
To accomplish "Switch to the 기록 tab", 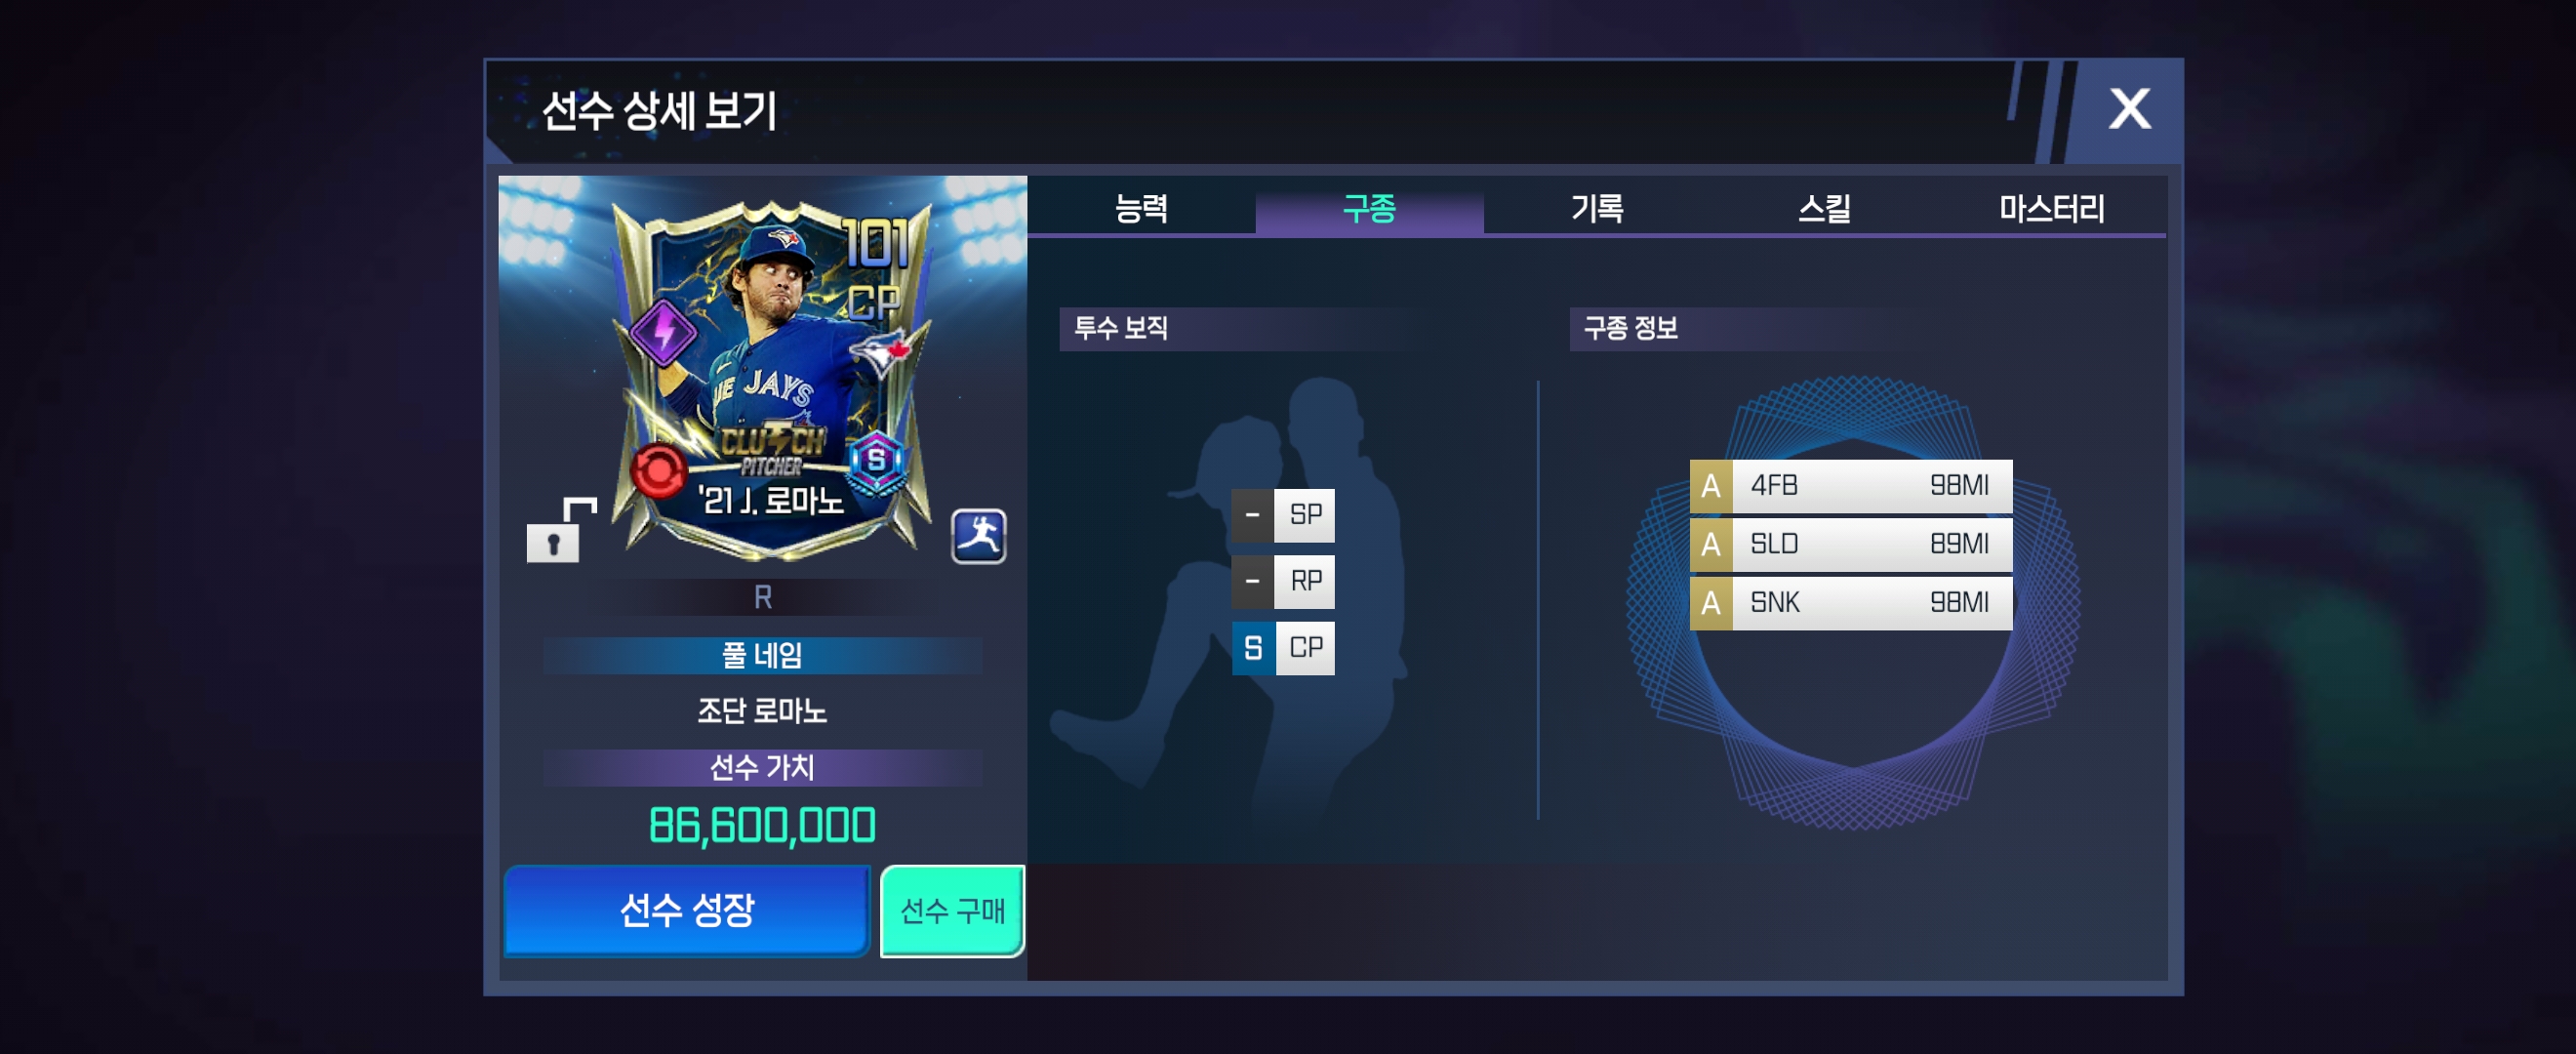I will tap(1597, 208).
